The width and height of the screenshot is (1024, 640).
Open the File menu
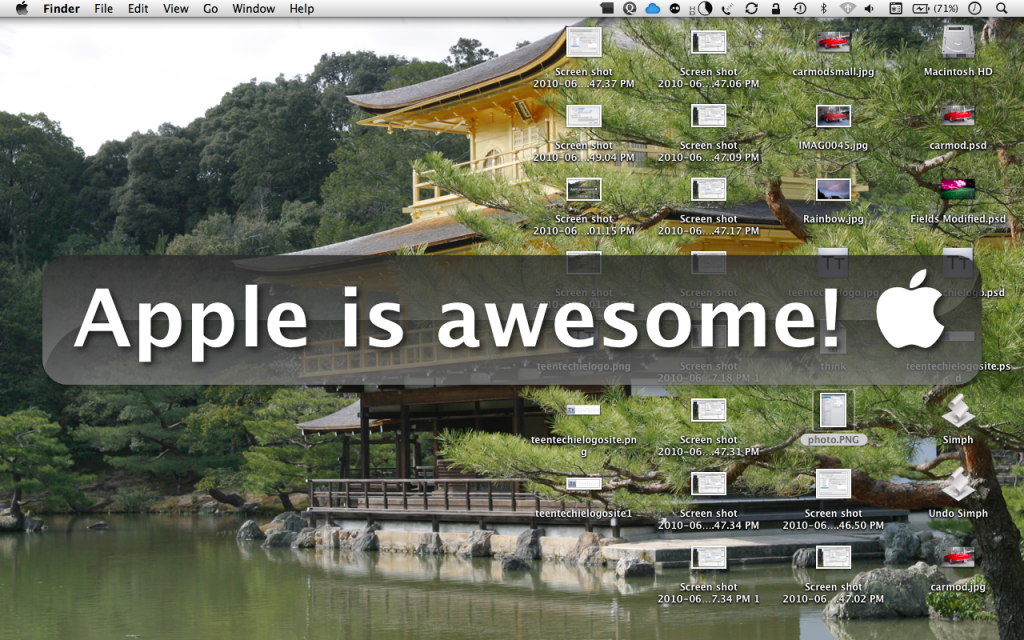click(103, 8)
